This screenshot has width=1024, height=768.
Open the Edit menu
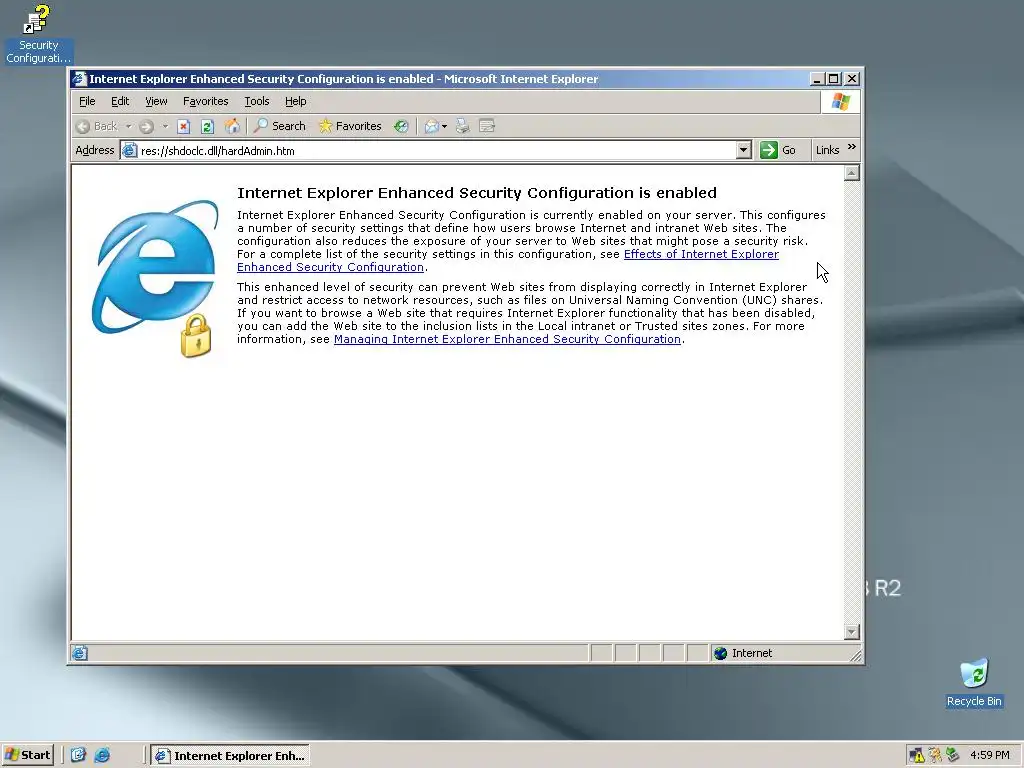pos(120,101)
